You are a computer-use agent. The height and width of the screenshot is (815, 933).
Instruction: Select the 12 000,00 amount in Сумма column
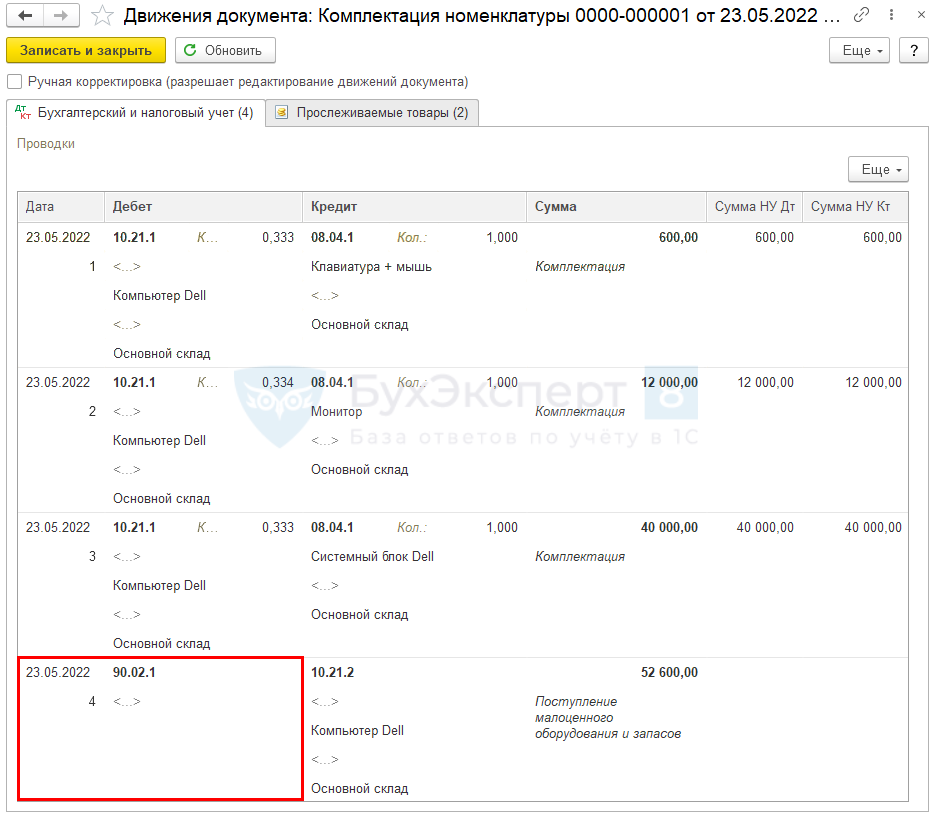click(x=669, y=383)
